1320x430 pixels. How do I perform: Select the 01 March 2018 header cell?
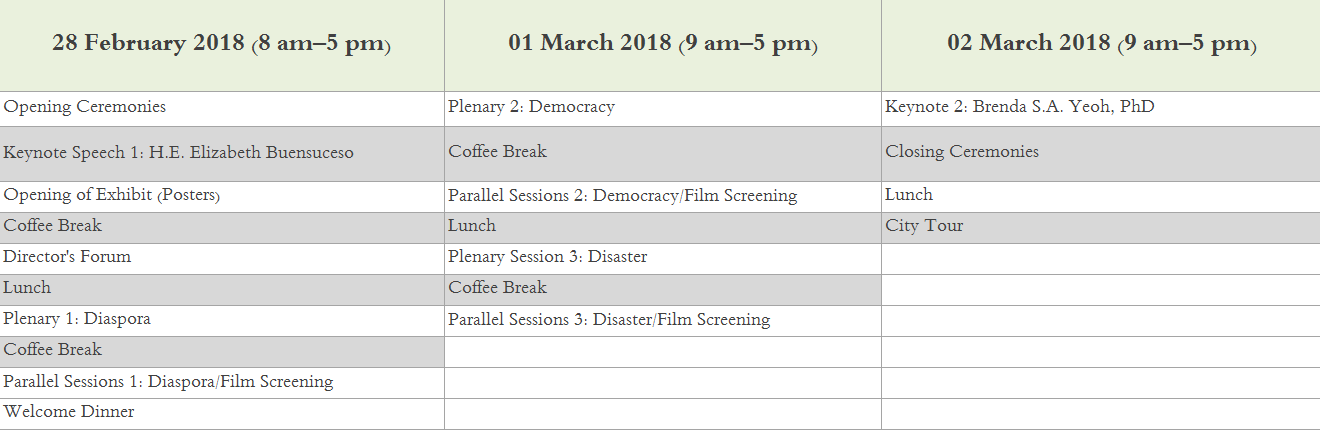click(663, 44)
